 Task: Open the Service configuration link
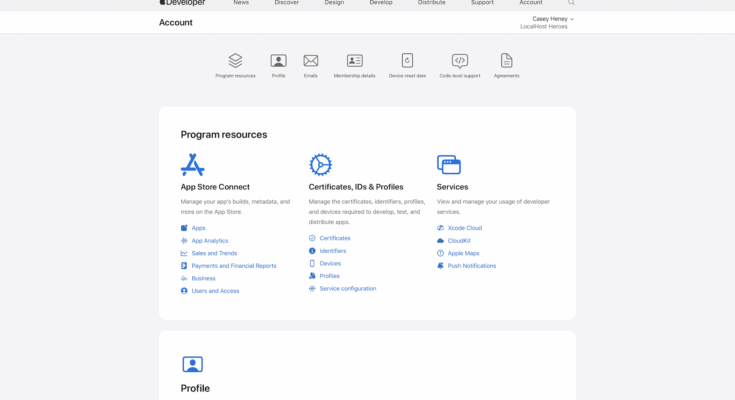[348, 288]
